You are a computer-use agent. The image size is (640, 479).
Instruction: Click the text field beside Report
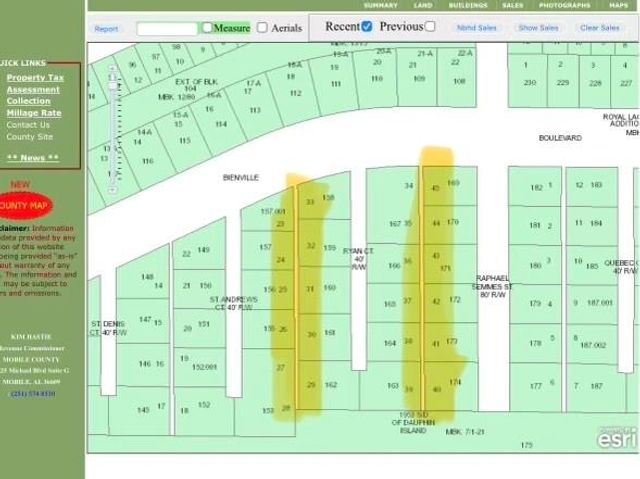tap(166, 29)
